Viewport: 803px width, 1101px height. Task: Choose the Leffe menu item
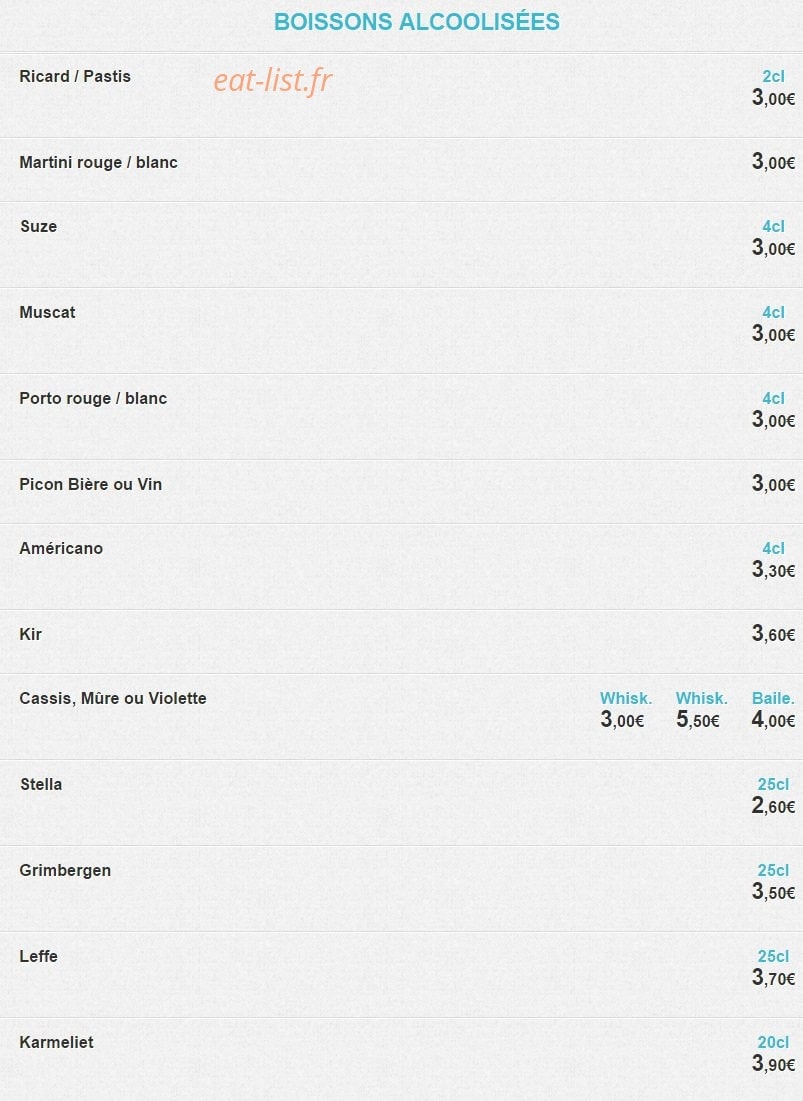pos(39,956)
